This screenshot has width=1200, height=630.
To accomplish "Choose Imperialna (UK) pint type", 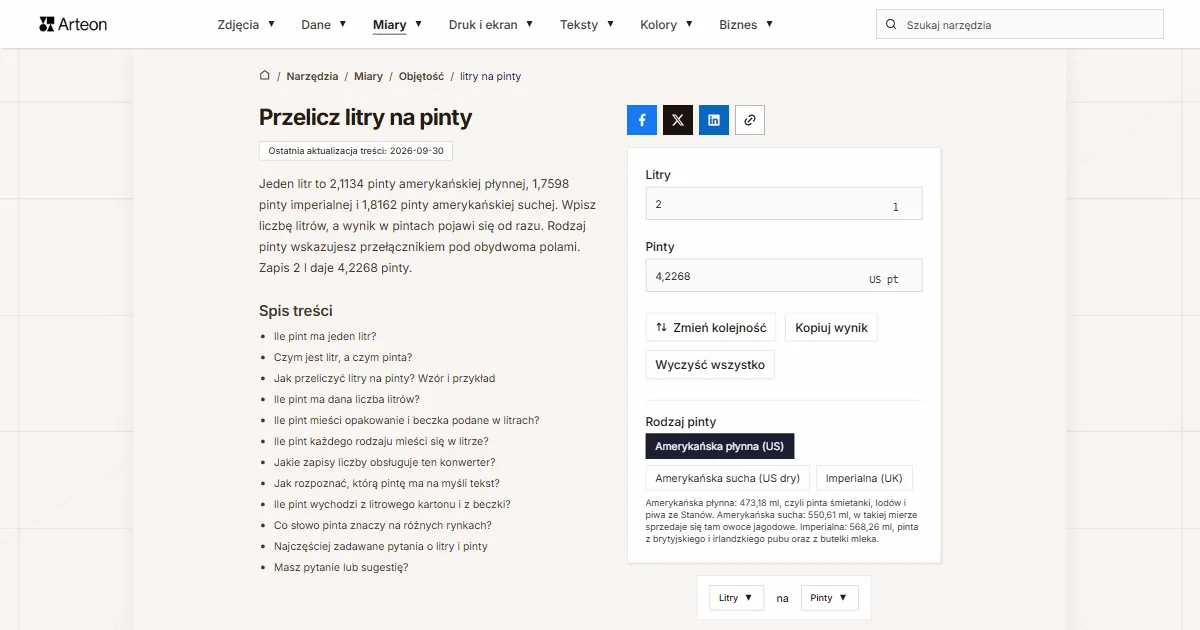I will 864,478.
